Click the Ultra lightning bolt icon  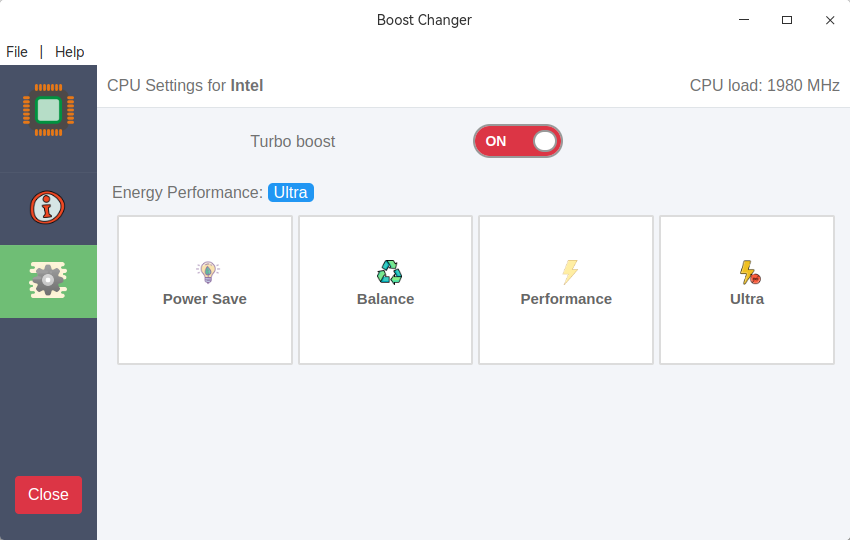coord(749,272)
